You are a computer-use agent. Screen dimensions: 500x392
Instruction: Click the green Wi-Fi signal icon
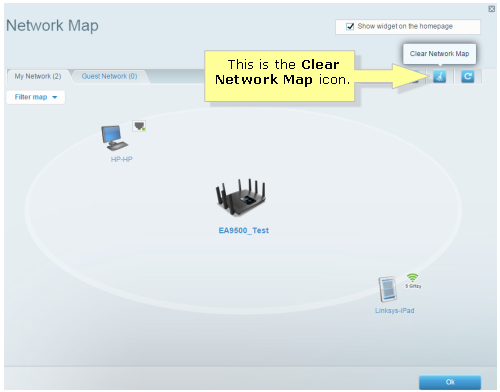pyautogui.click(x=412, y=278)
